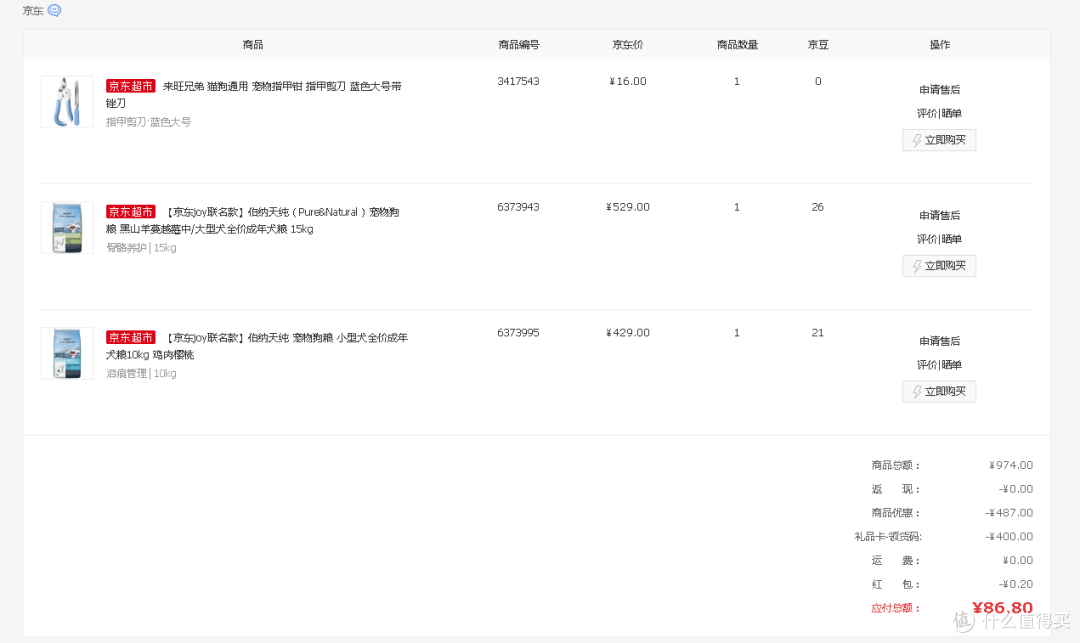The image size is (1080, 643).
Task: Select the -¥0.20 red packet amount
Action: click(1016, 584)
